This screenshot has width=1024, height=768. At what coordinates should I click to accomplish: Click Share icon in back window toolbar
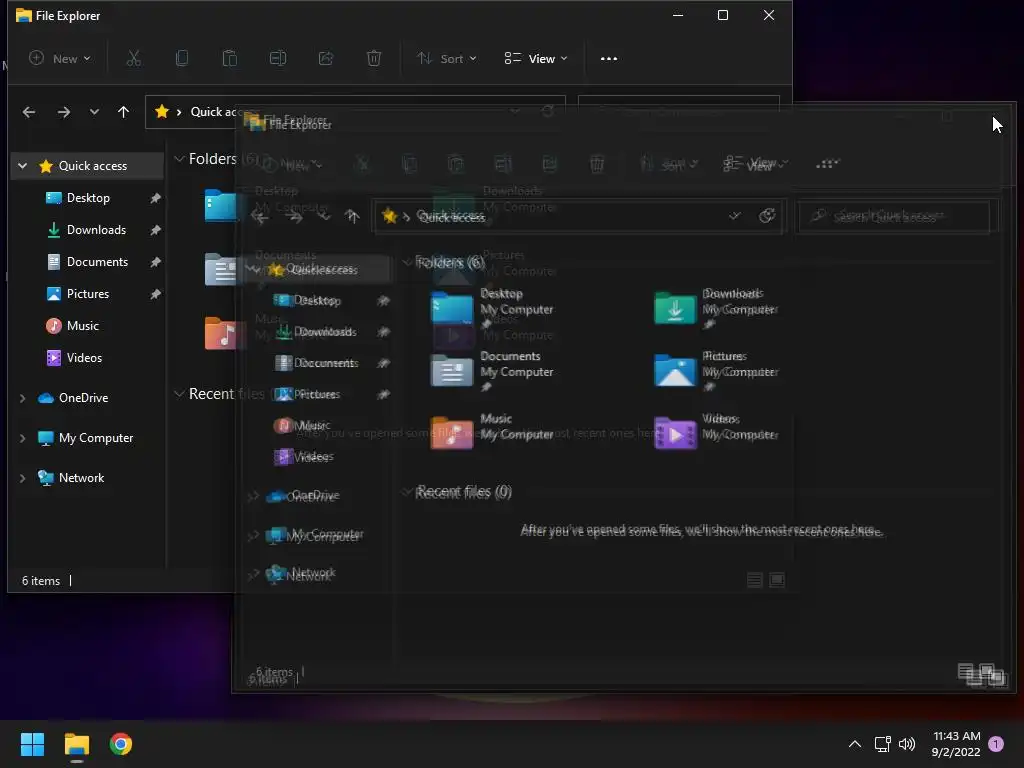click(326, 59)
